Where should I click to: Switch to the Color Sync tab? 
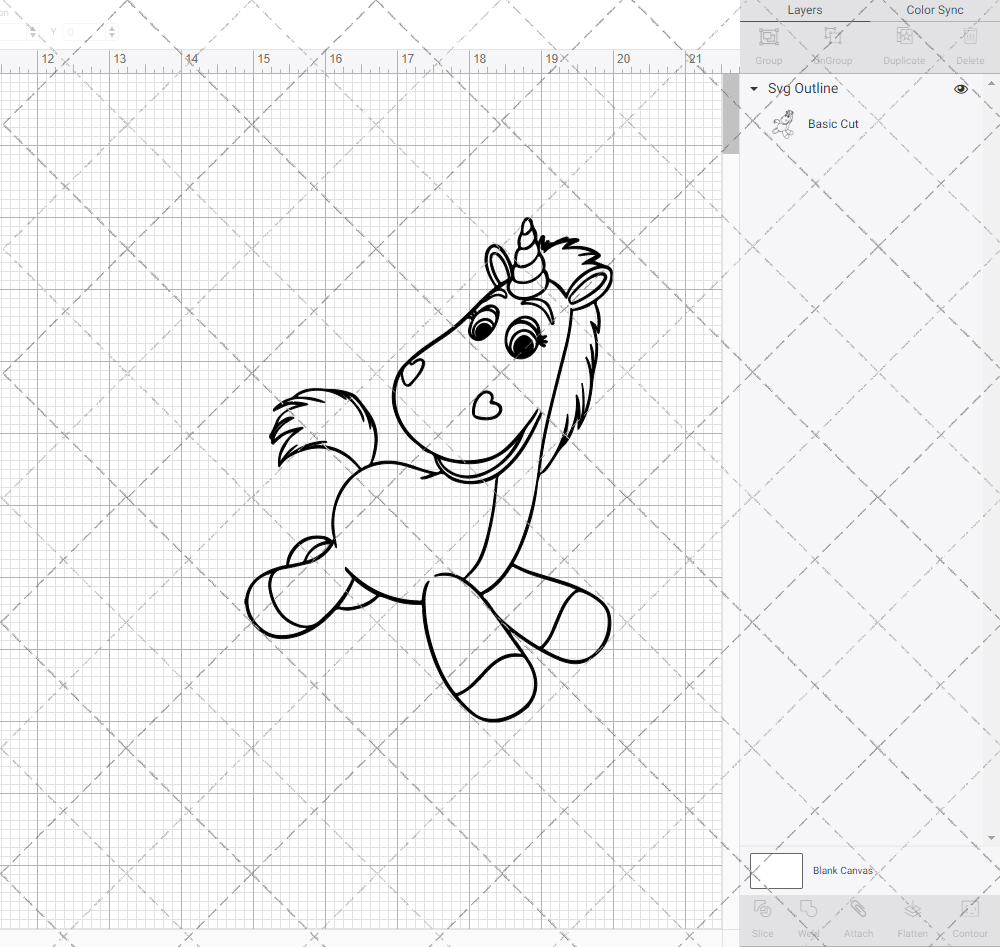[934, 10]
